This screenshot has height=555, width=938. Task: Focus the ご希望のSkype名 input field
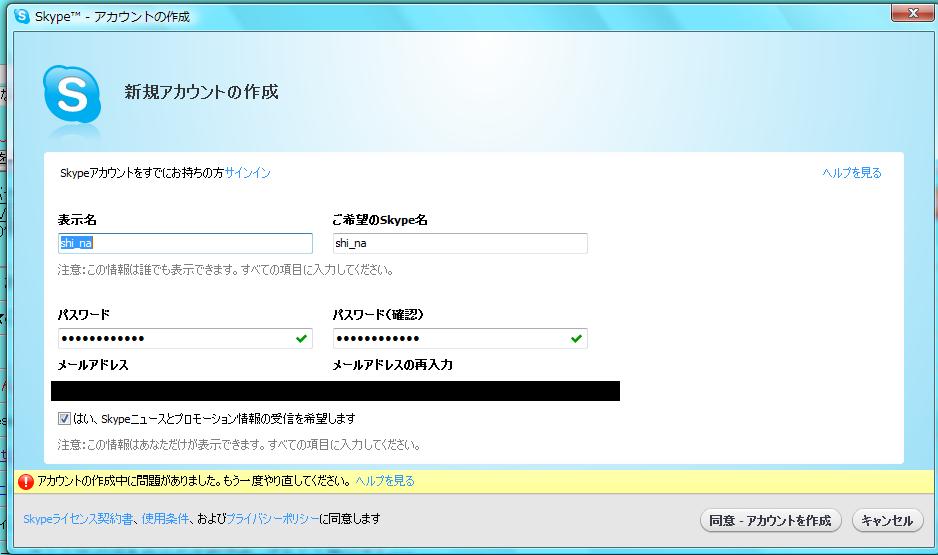[x=460, y=243]
